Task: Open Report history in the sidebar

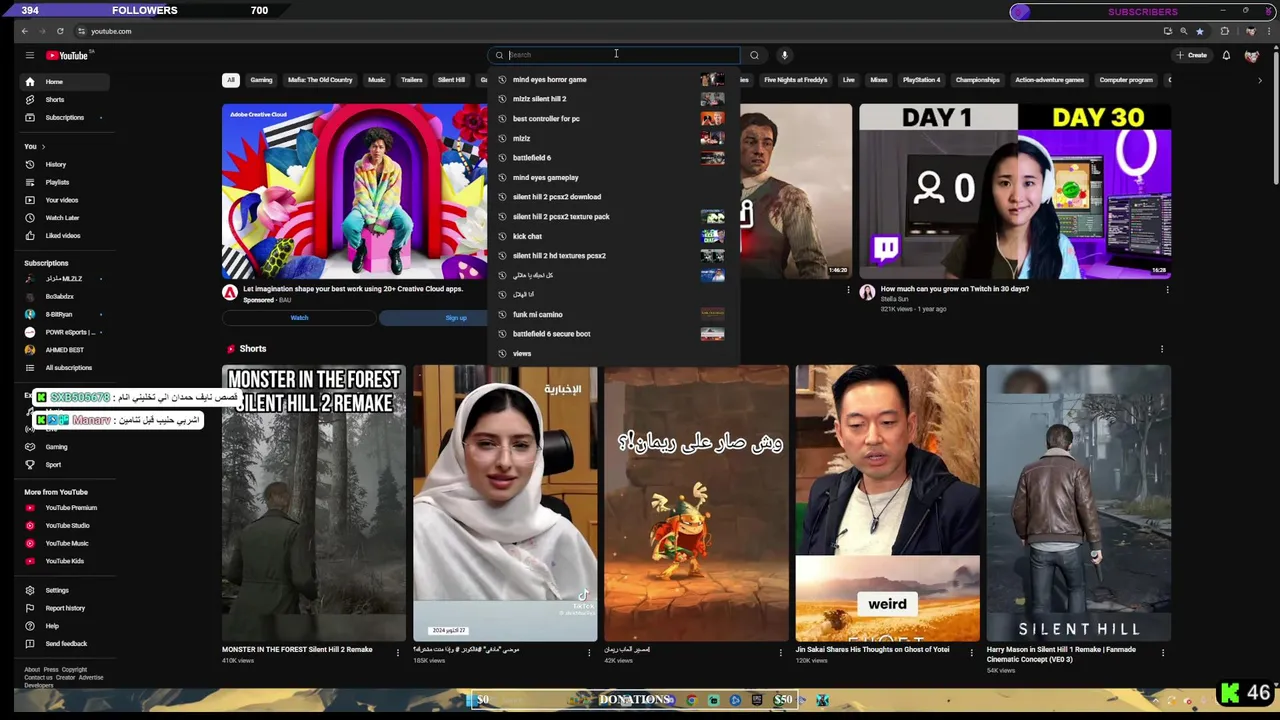Action: coord(65,608)
